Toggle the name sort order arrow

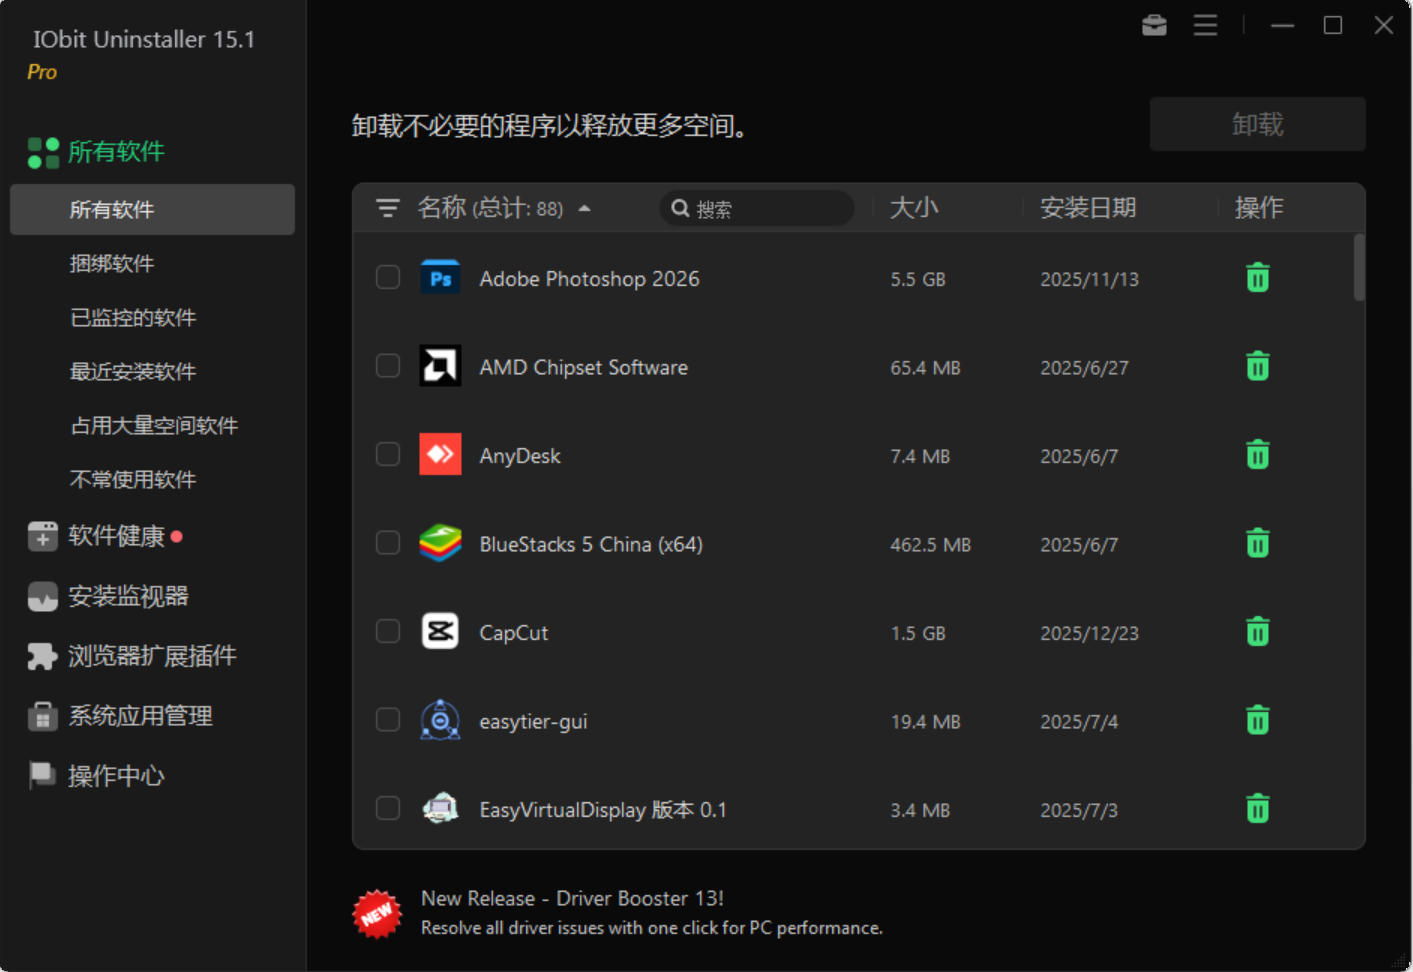coord(585,208)
